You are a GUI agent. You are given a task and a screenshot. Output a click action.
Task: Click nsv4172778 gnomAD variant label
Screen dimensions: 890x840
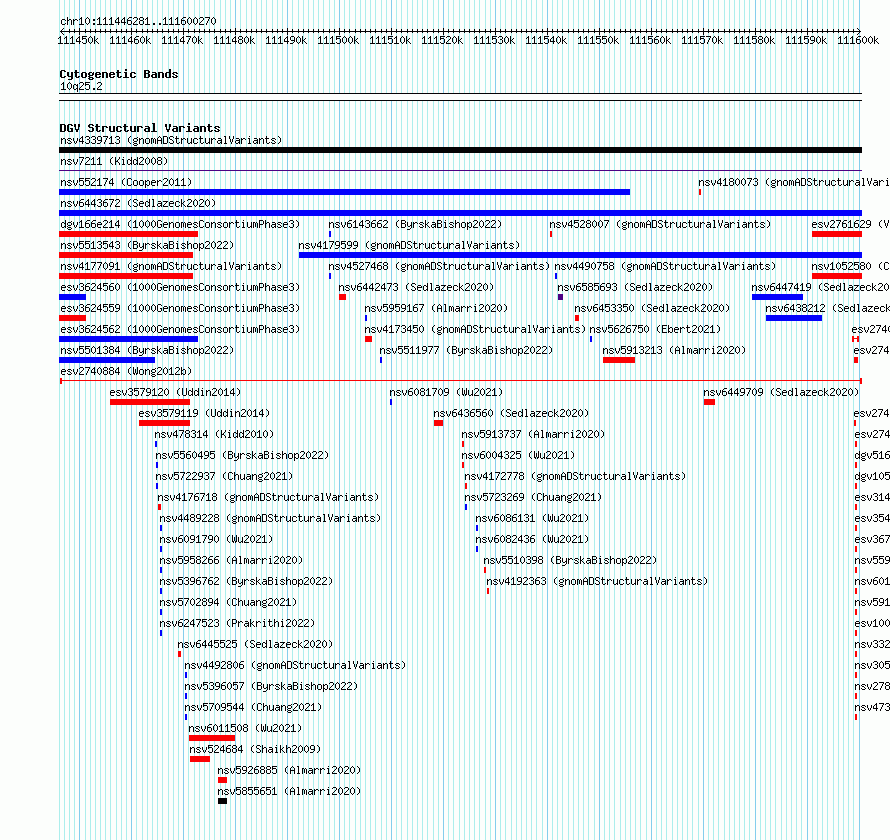[x=575, y=476]
